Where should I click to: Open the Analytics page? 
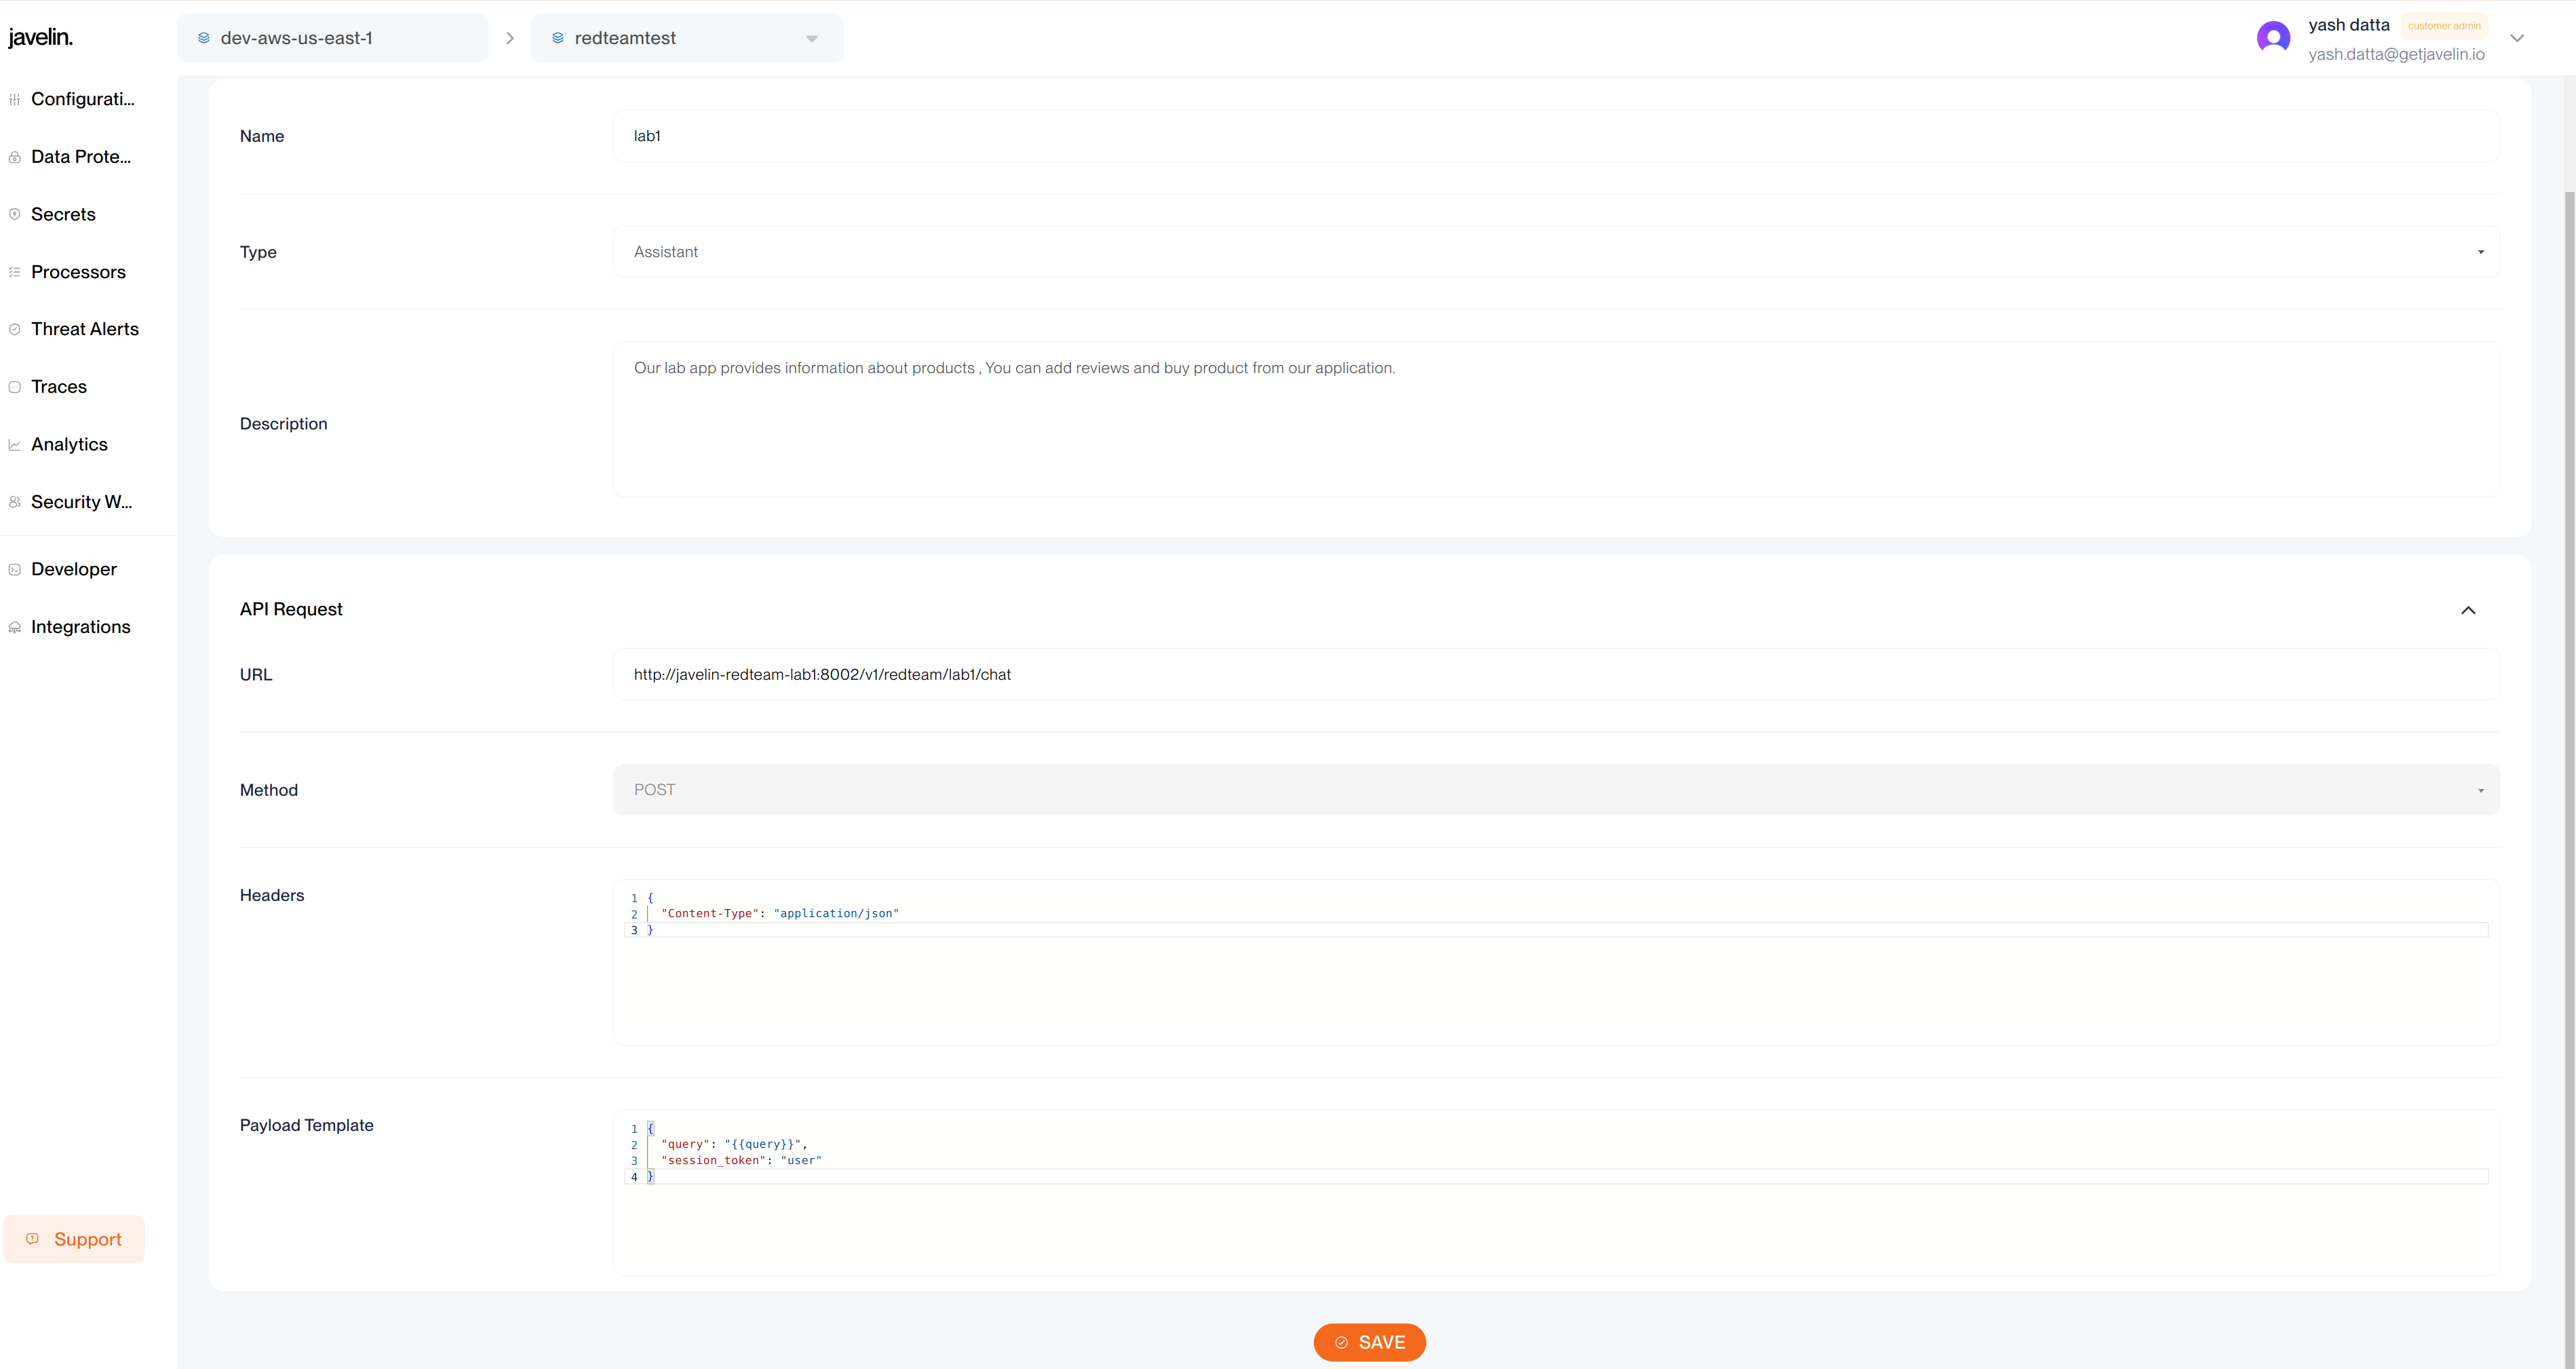pyautogui.click(x=69, y=445)
